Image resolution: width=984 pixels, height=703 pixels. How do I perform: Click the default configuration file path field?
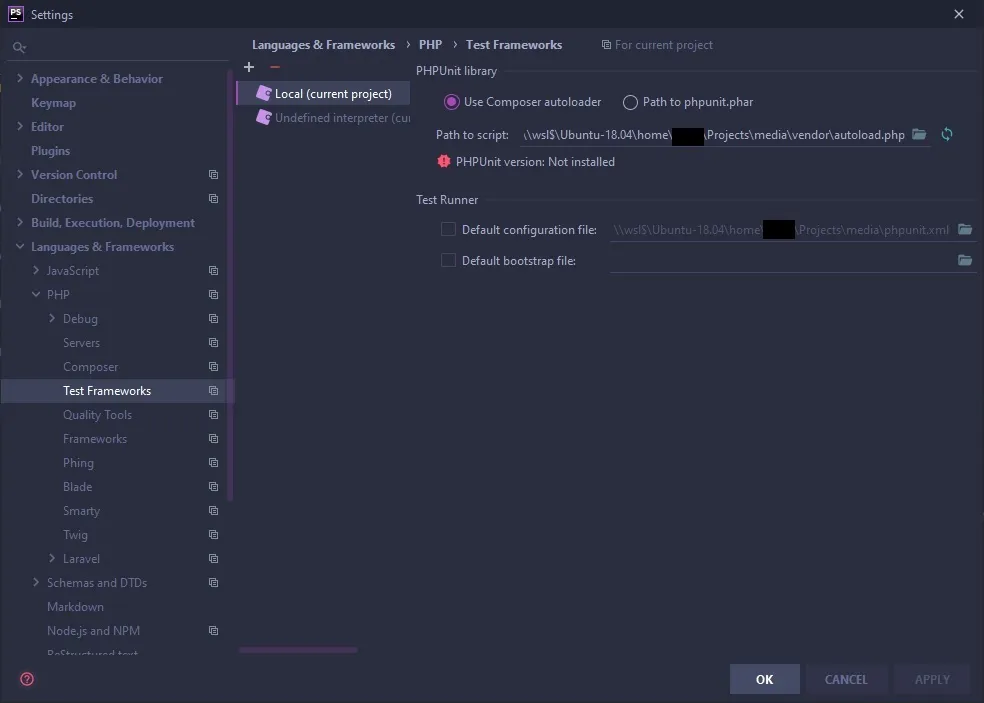(x=782, y=230)
